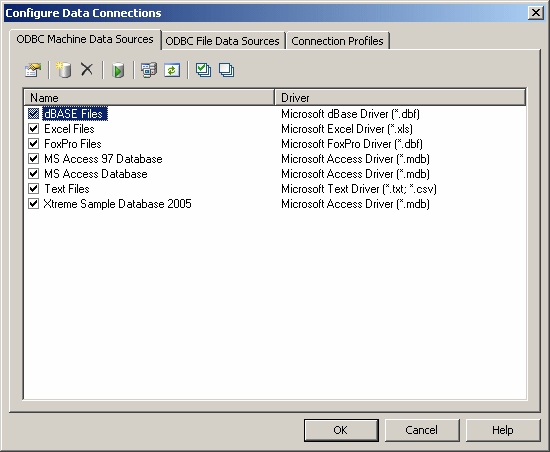Click Microsoft Text Driver (*.txt; *.csv) cell

point(359,189)
